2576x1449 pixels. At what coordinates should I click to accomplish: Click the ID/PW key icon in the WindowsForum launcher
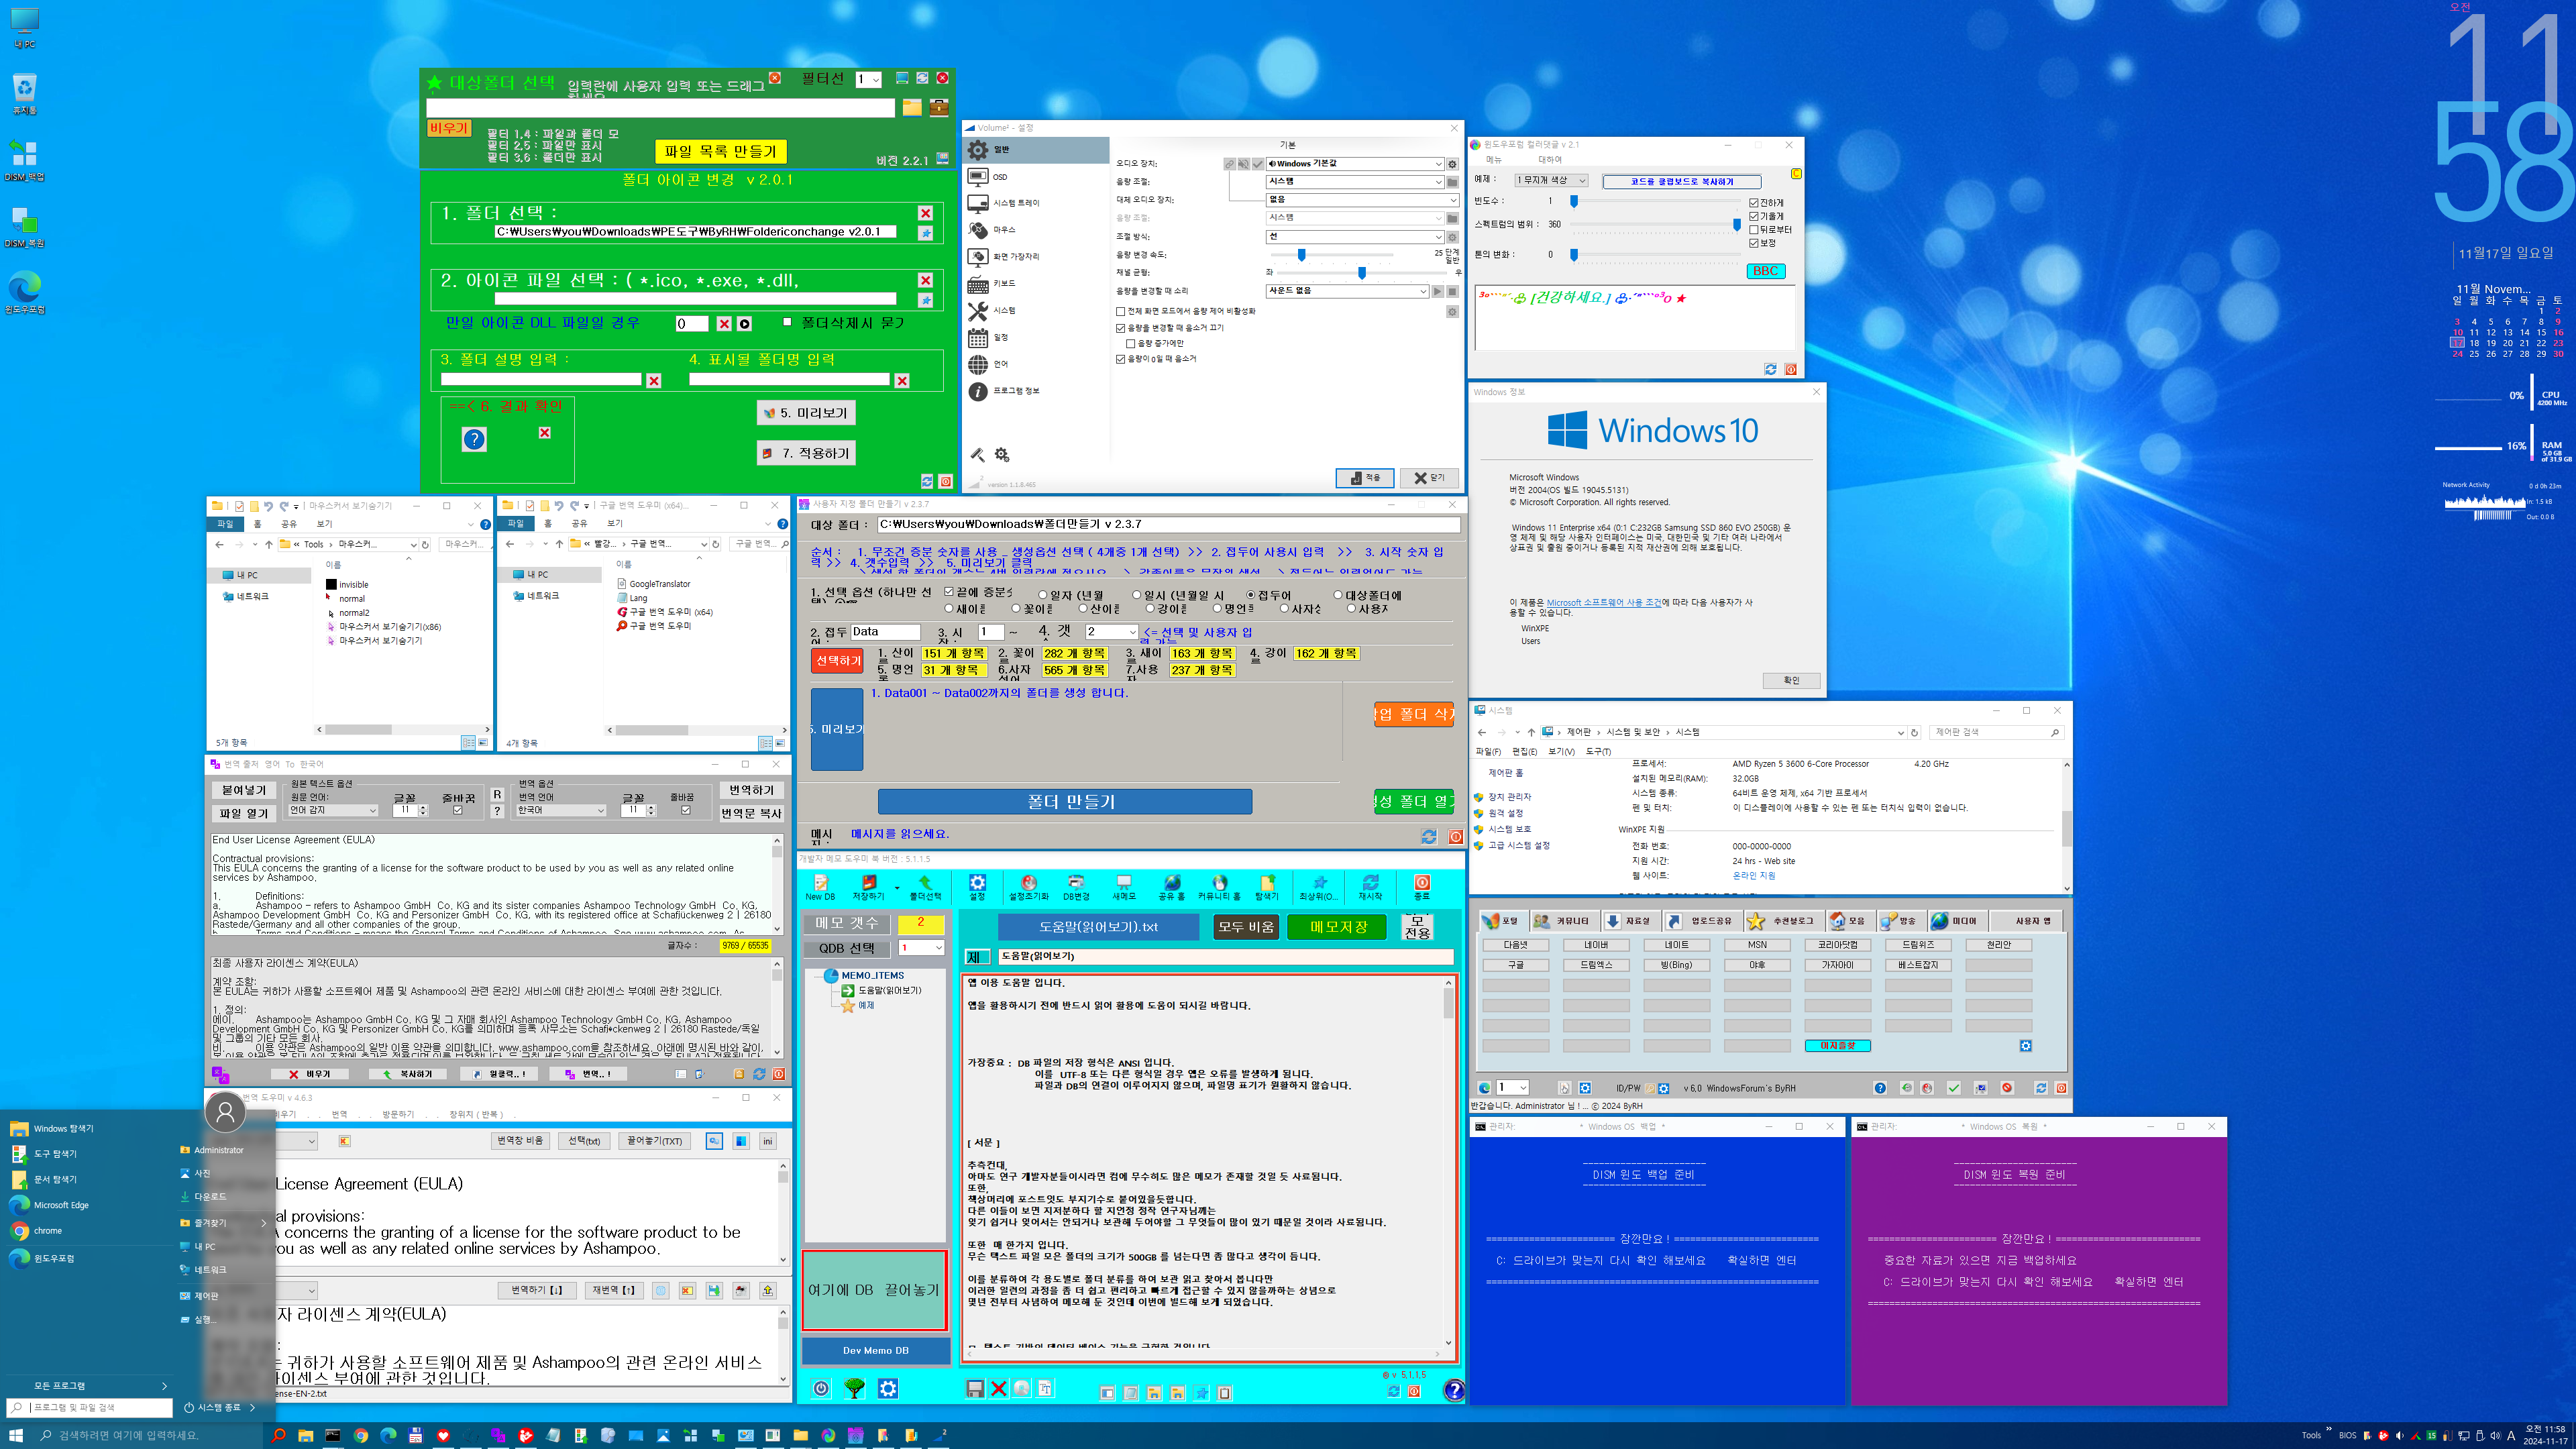pyautogui.click(x=1650, y=1088)
